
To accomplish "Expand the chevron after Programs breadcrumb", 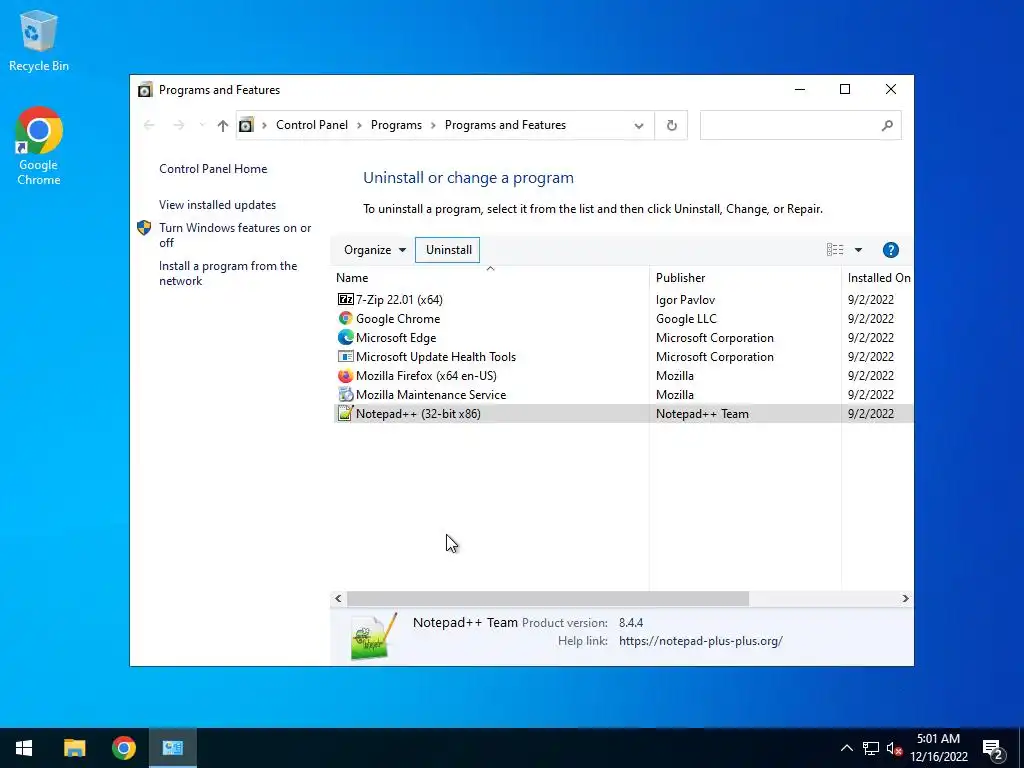I will coord(433,125).
